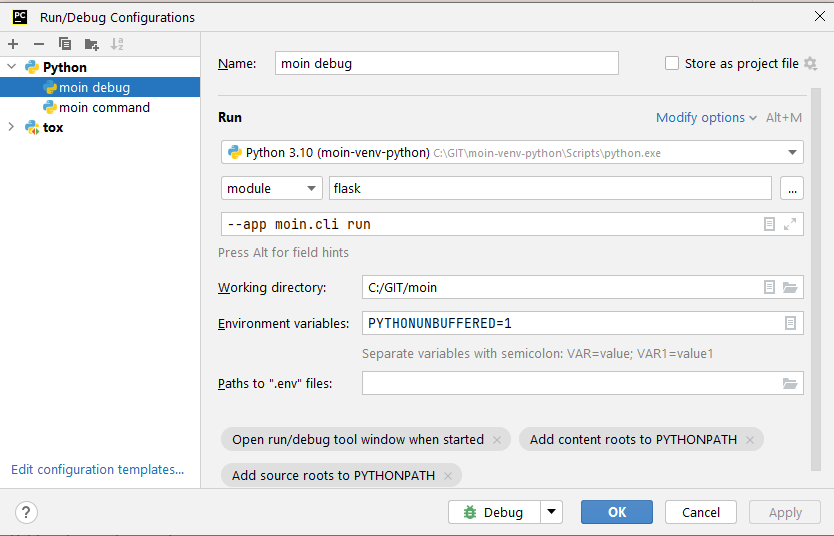Open the module/script type dropdown
This screenshot has width=834, height=536.
coord(272,188)
